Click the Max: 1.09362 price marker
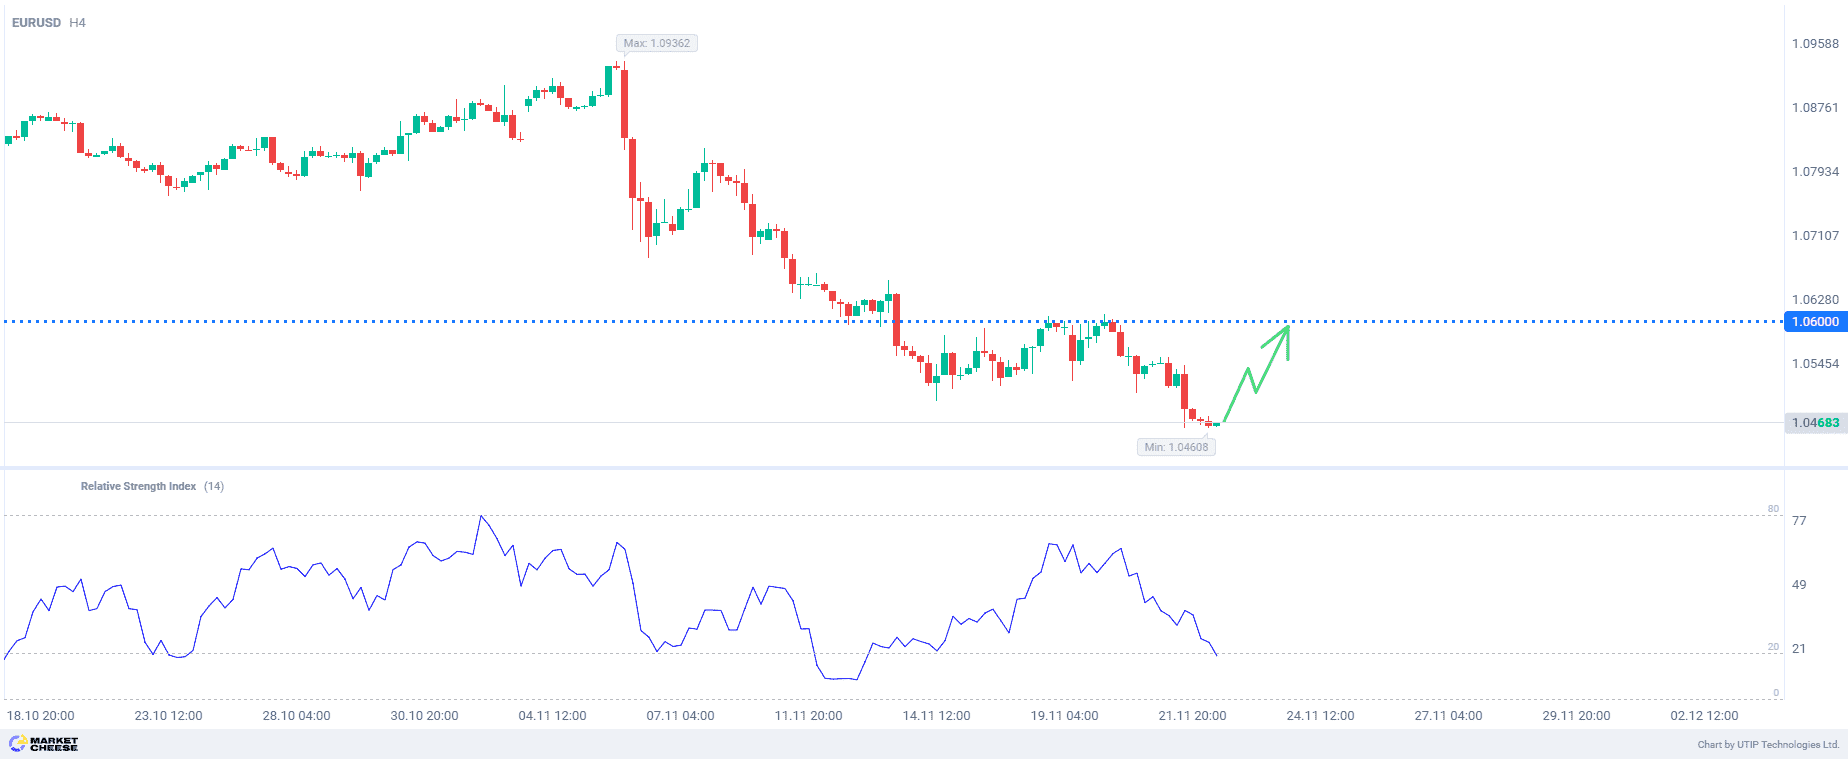The height and width of the screenshot is (759, 1848). (656, 43)
